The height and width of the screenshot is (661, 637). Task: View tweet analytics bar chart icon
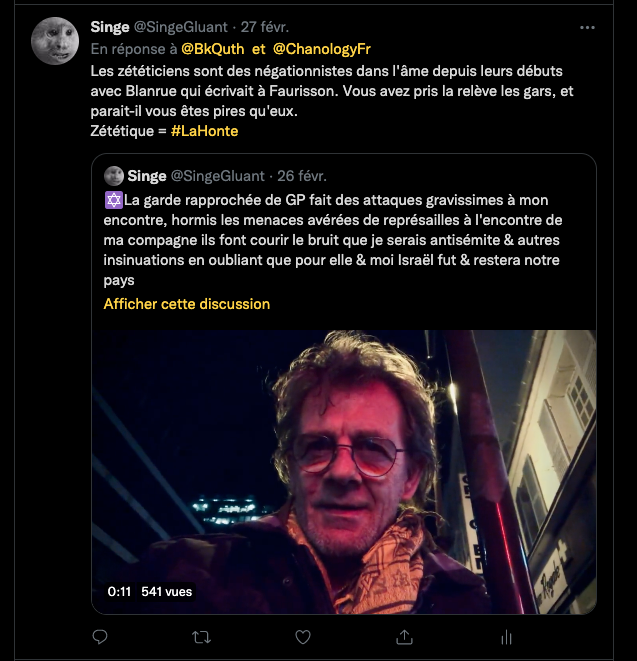(507, 636)
